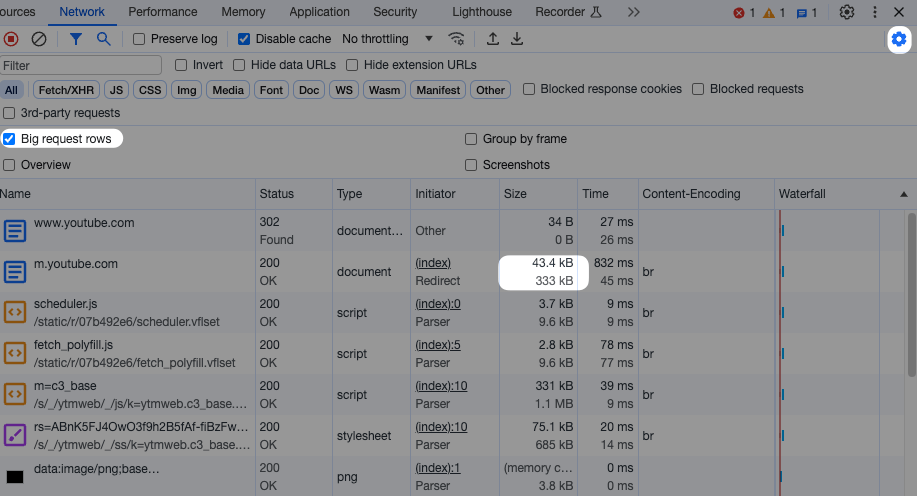This screenshot has width=917, height=496.
Task: Filter by Other requests
Action: coord(490,90)
